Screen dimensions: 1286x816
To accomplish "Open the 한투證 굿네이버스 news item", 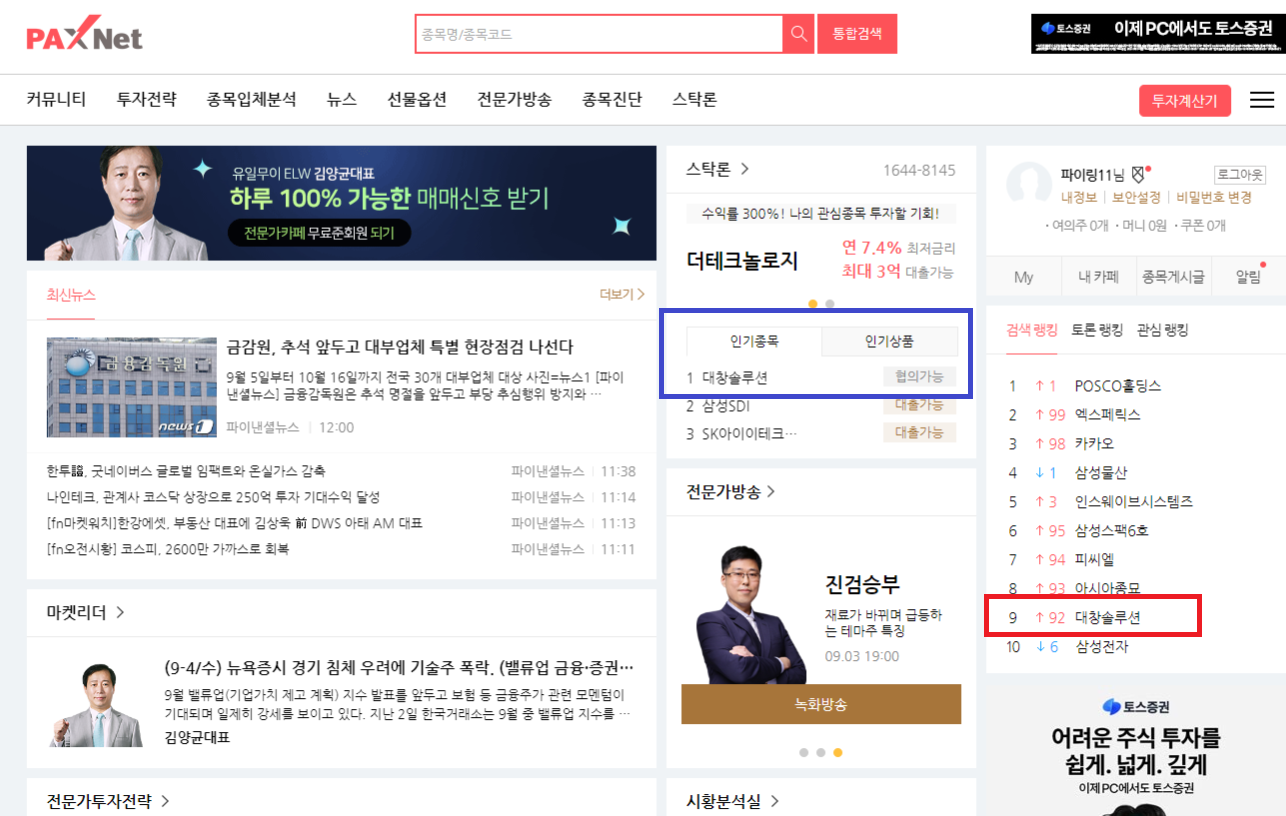I will tap(186, 471).
